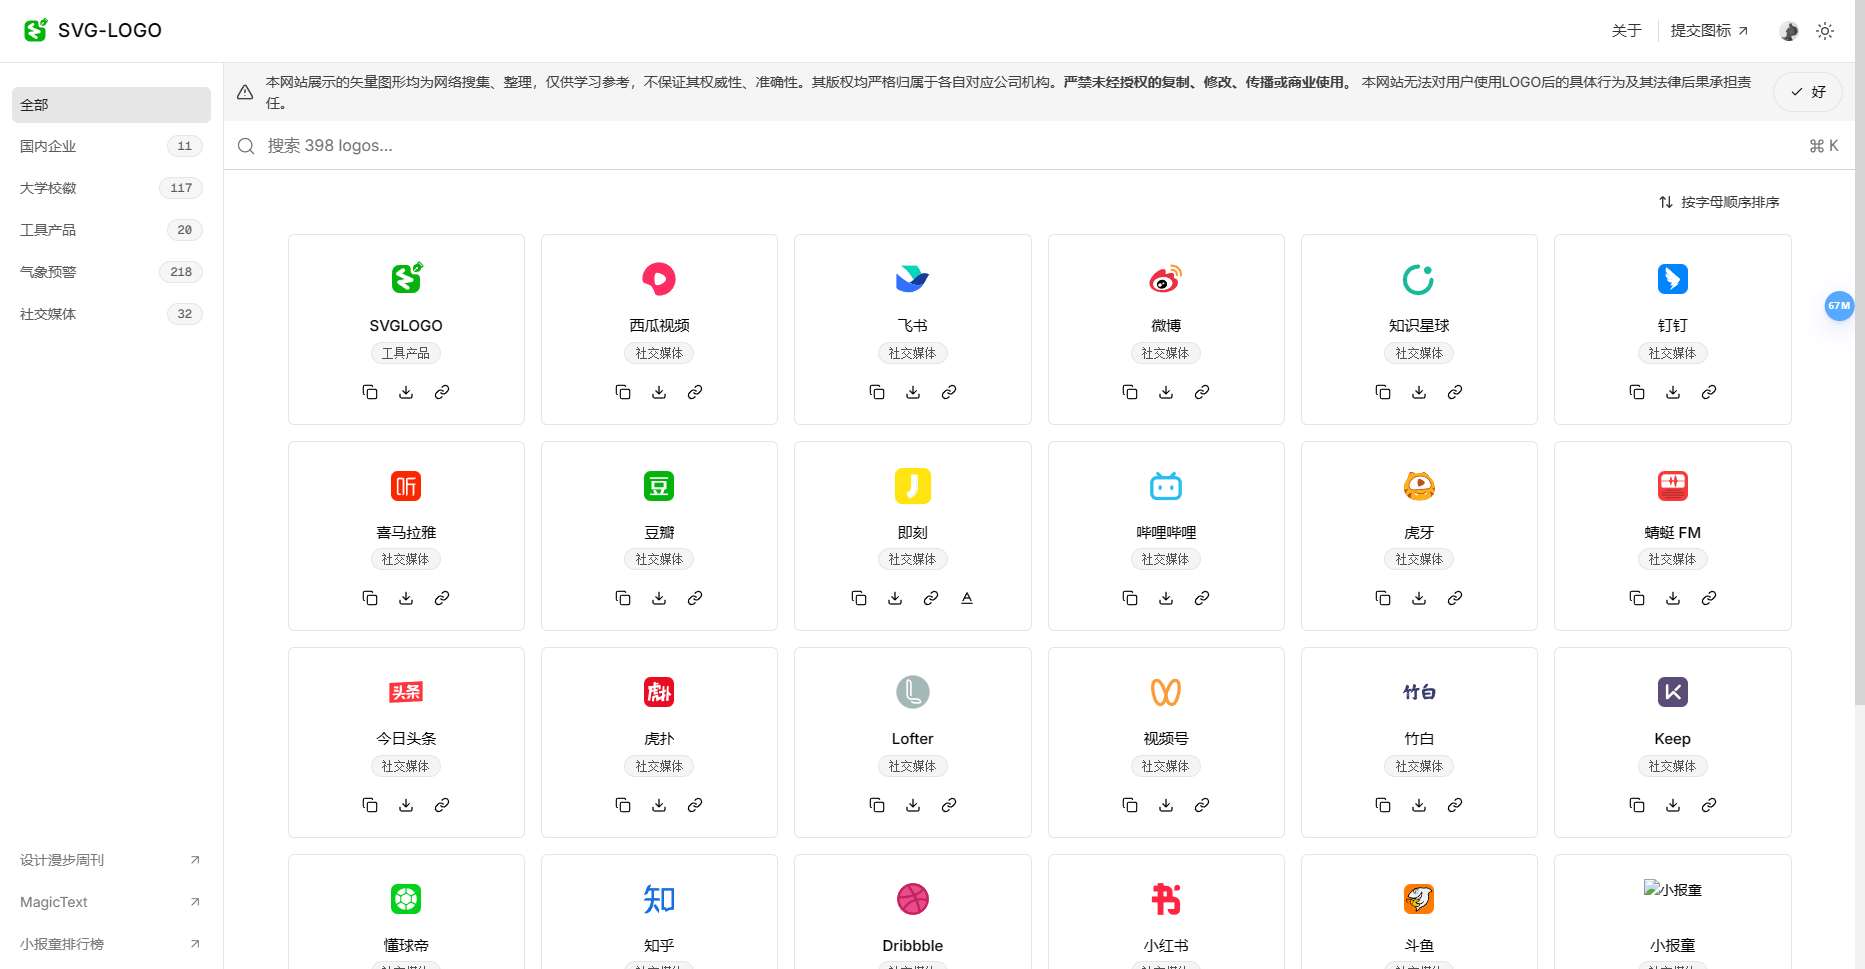Screen dimensions: 1865x969
Task: Open the 关于 page
Action: point(1626,31)
